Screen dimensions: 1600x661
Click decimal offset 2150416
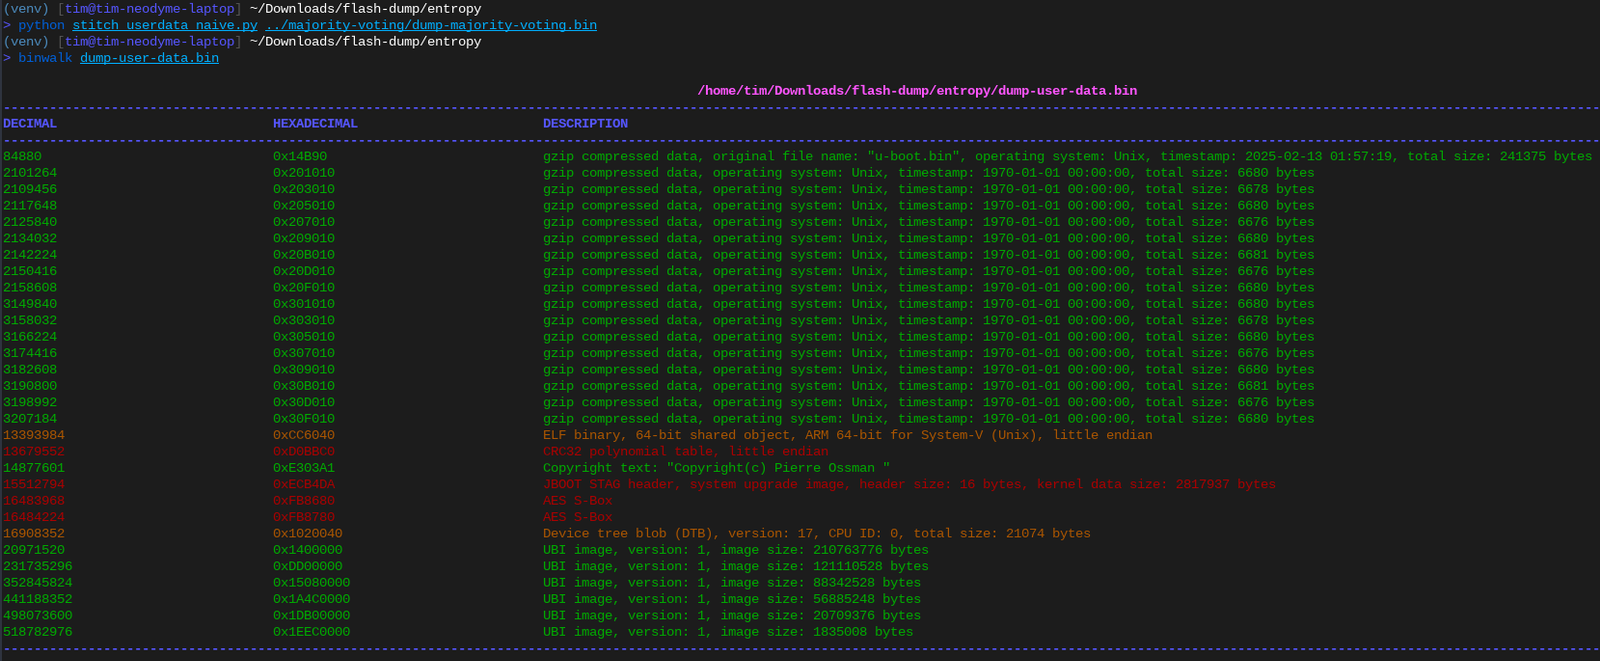[30, 271]
